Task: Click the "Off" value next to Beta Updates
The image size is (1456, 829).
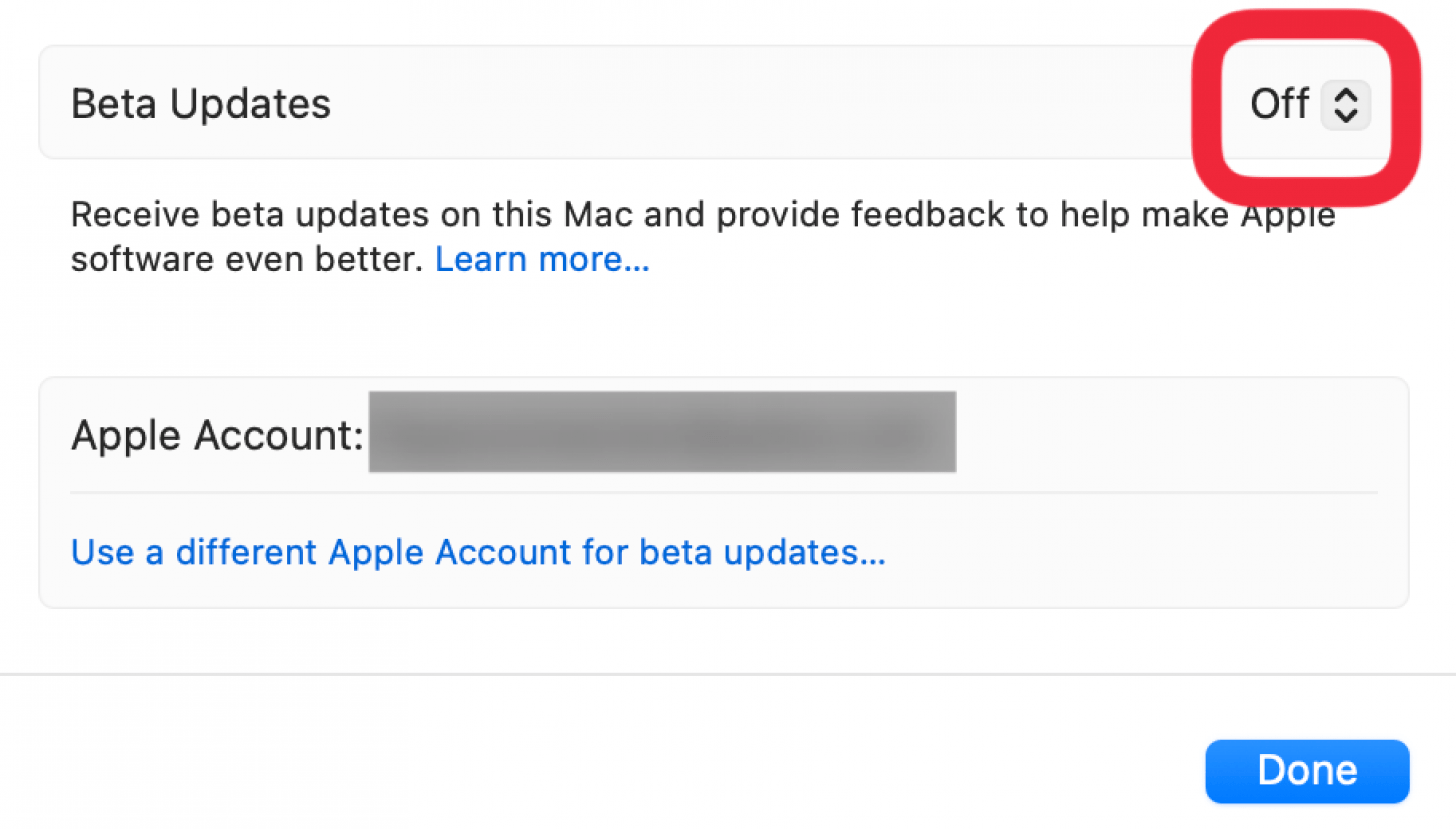Action: [1279, 104]
